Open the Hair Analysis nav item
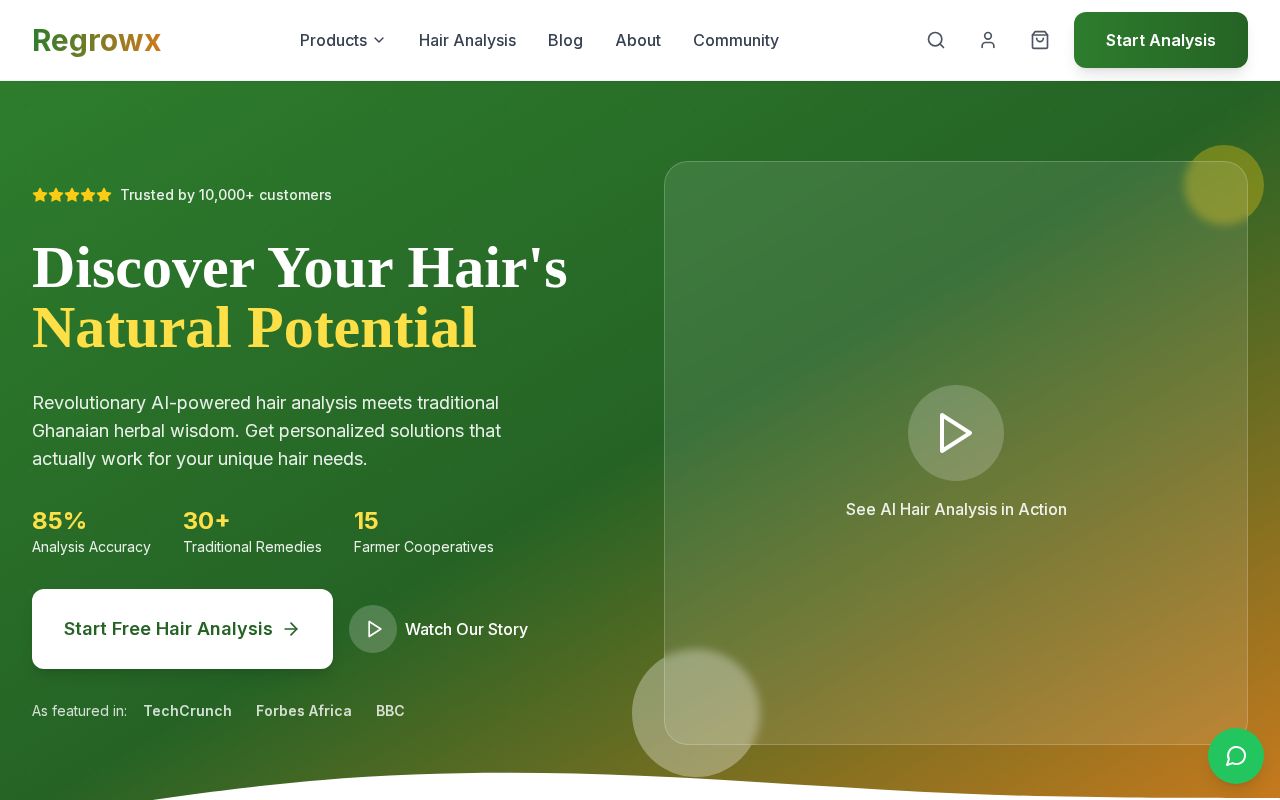This screenshot has width=1280, height=800. click(467, 40)
